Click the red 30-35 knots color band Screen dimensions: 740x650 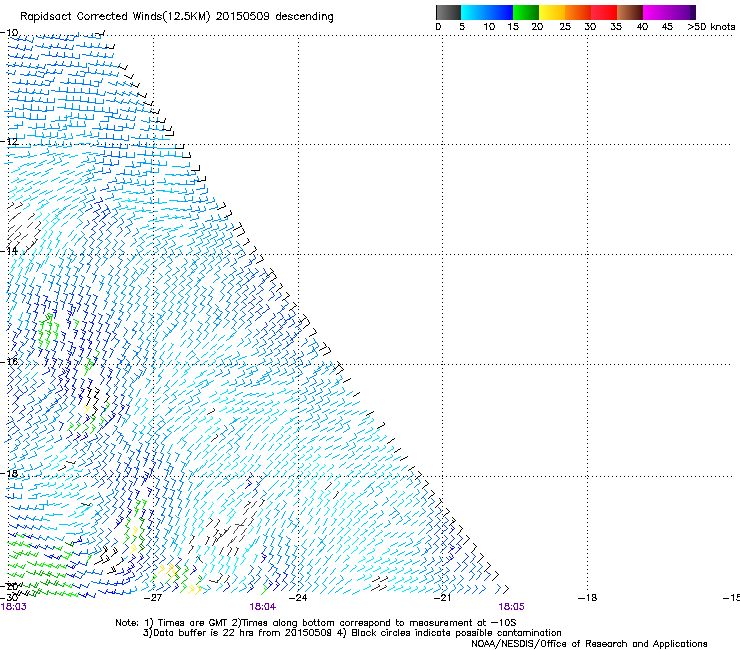(604, 12)
